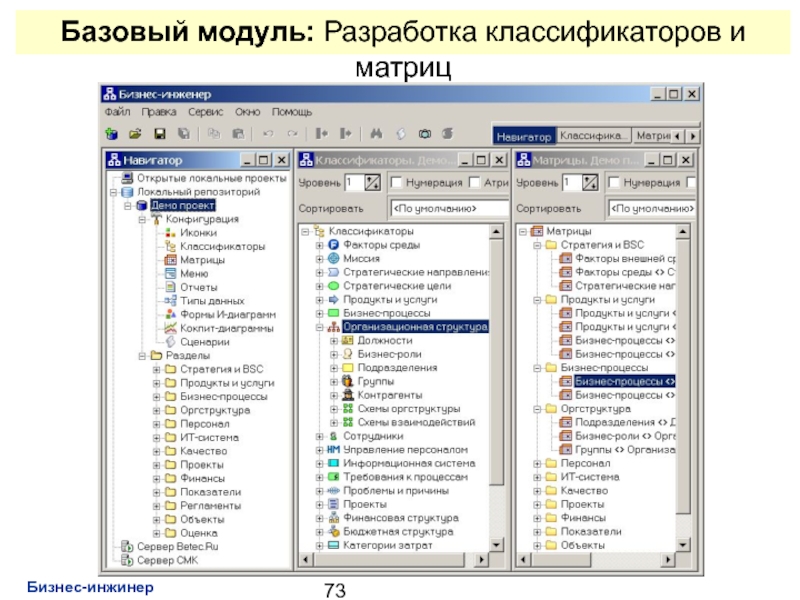This screenshot has height=600, width=800.
Task: Click the Сервер Betec.Ru server icon
Action: (126, 546)
